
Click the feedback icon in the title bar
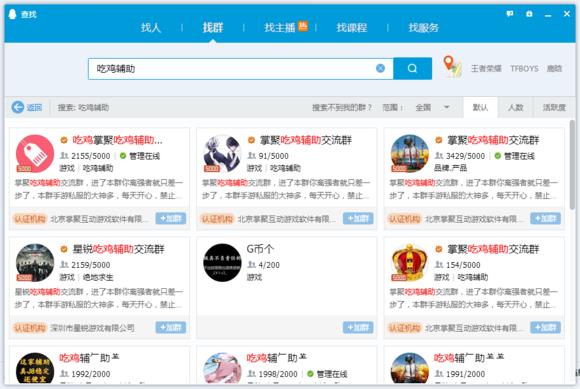click(x=510, y=14)
